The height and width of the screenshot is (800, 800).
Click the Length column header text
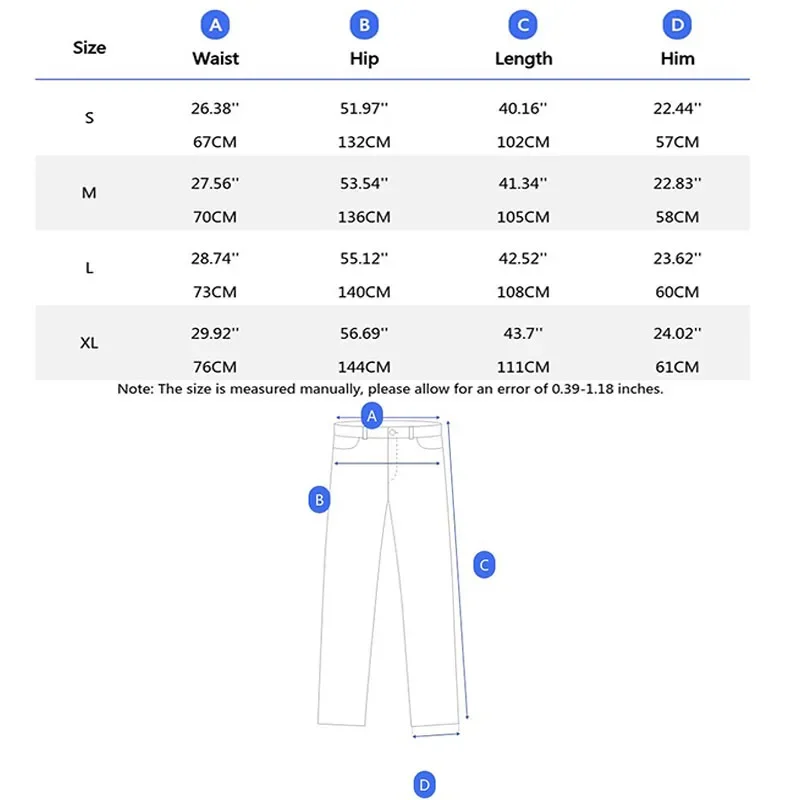click(523, 59)
